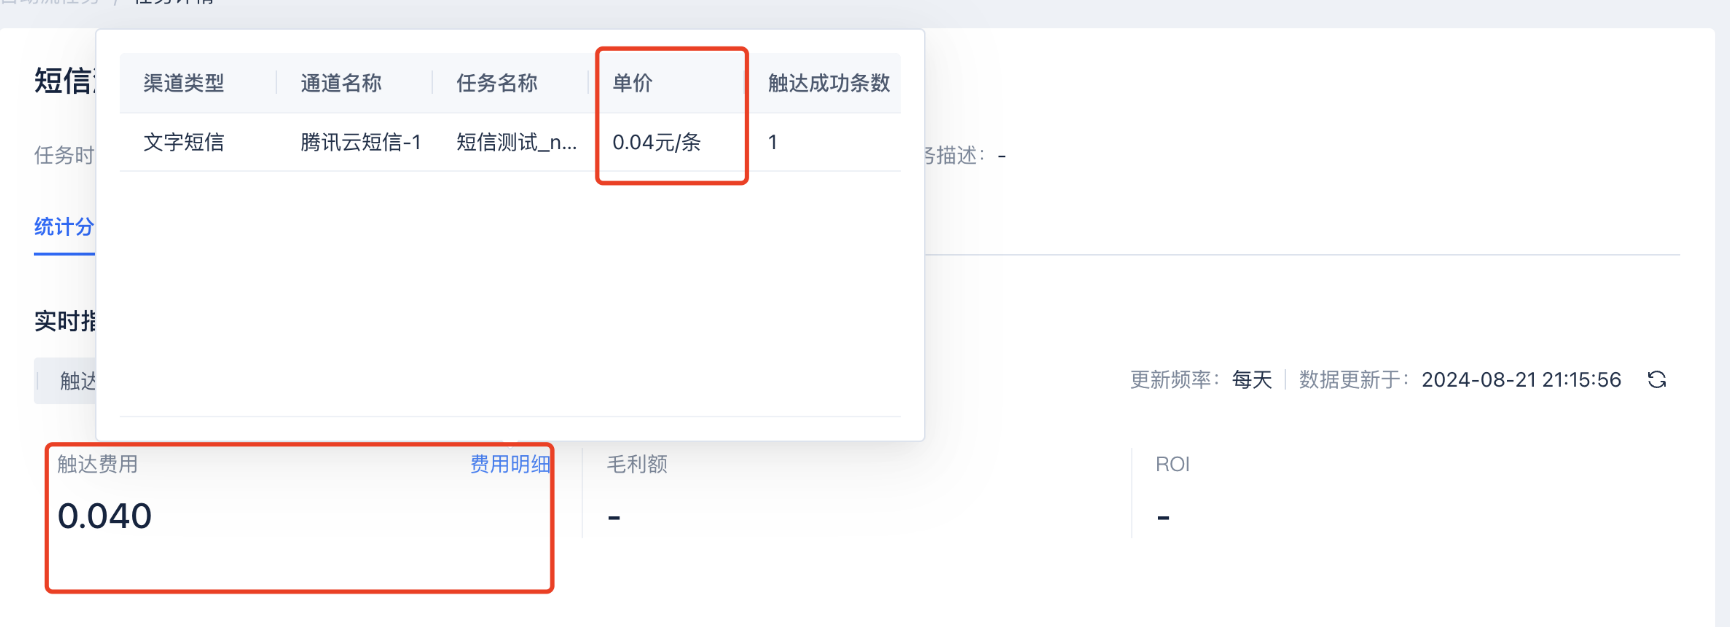This screenshot has height=627, width=1730.
Task: Click the 单价 column header
Action: pos(632,83)
